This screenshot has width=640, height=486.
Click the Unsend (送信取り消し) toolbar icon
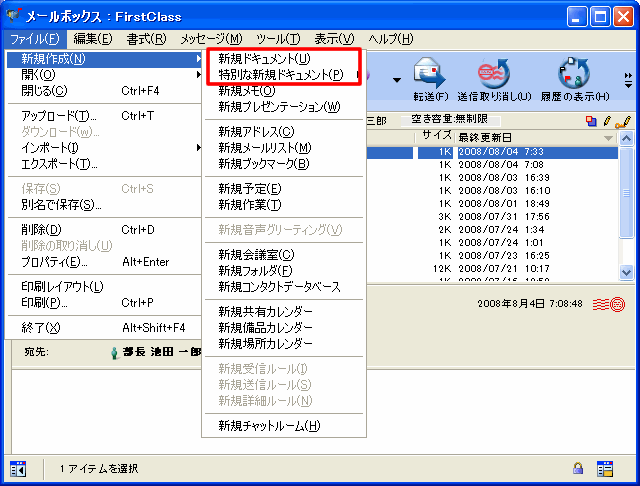click(x=493, y=76)
